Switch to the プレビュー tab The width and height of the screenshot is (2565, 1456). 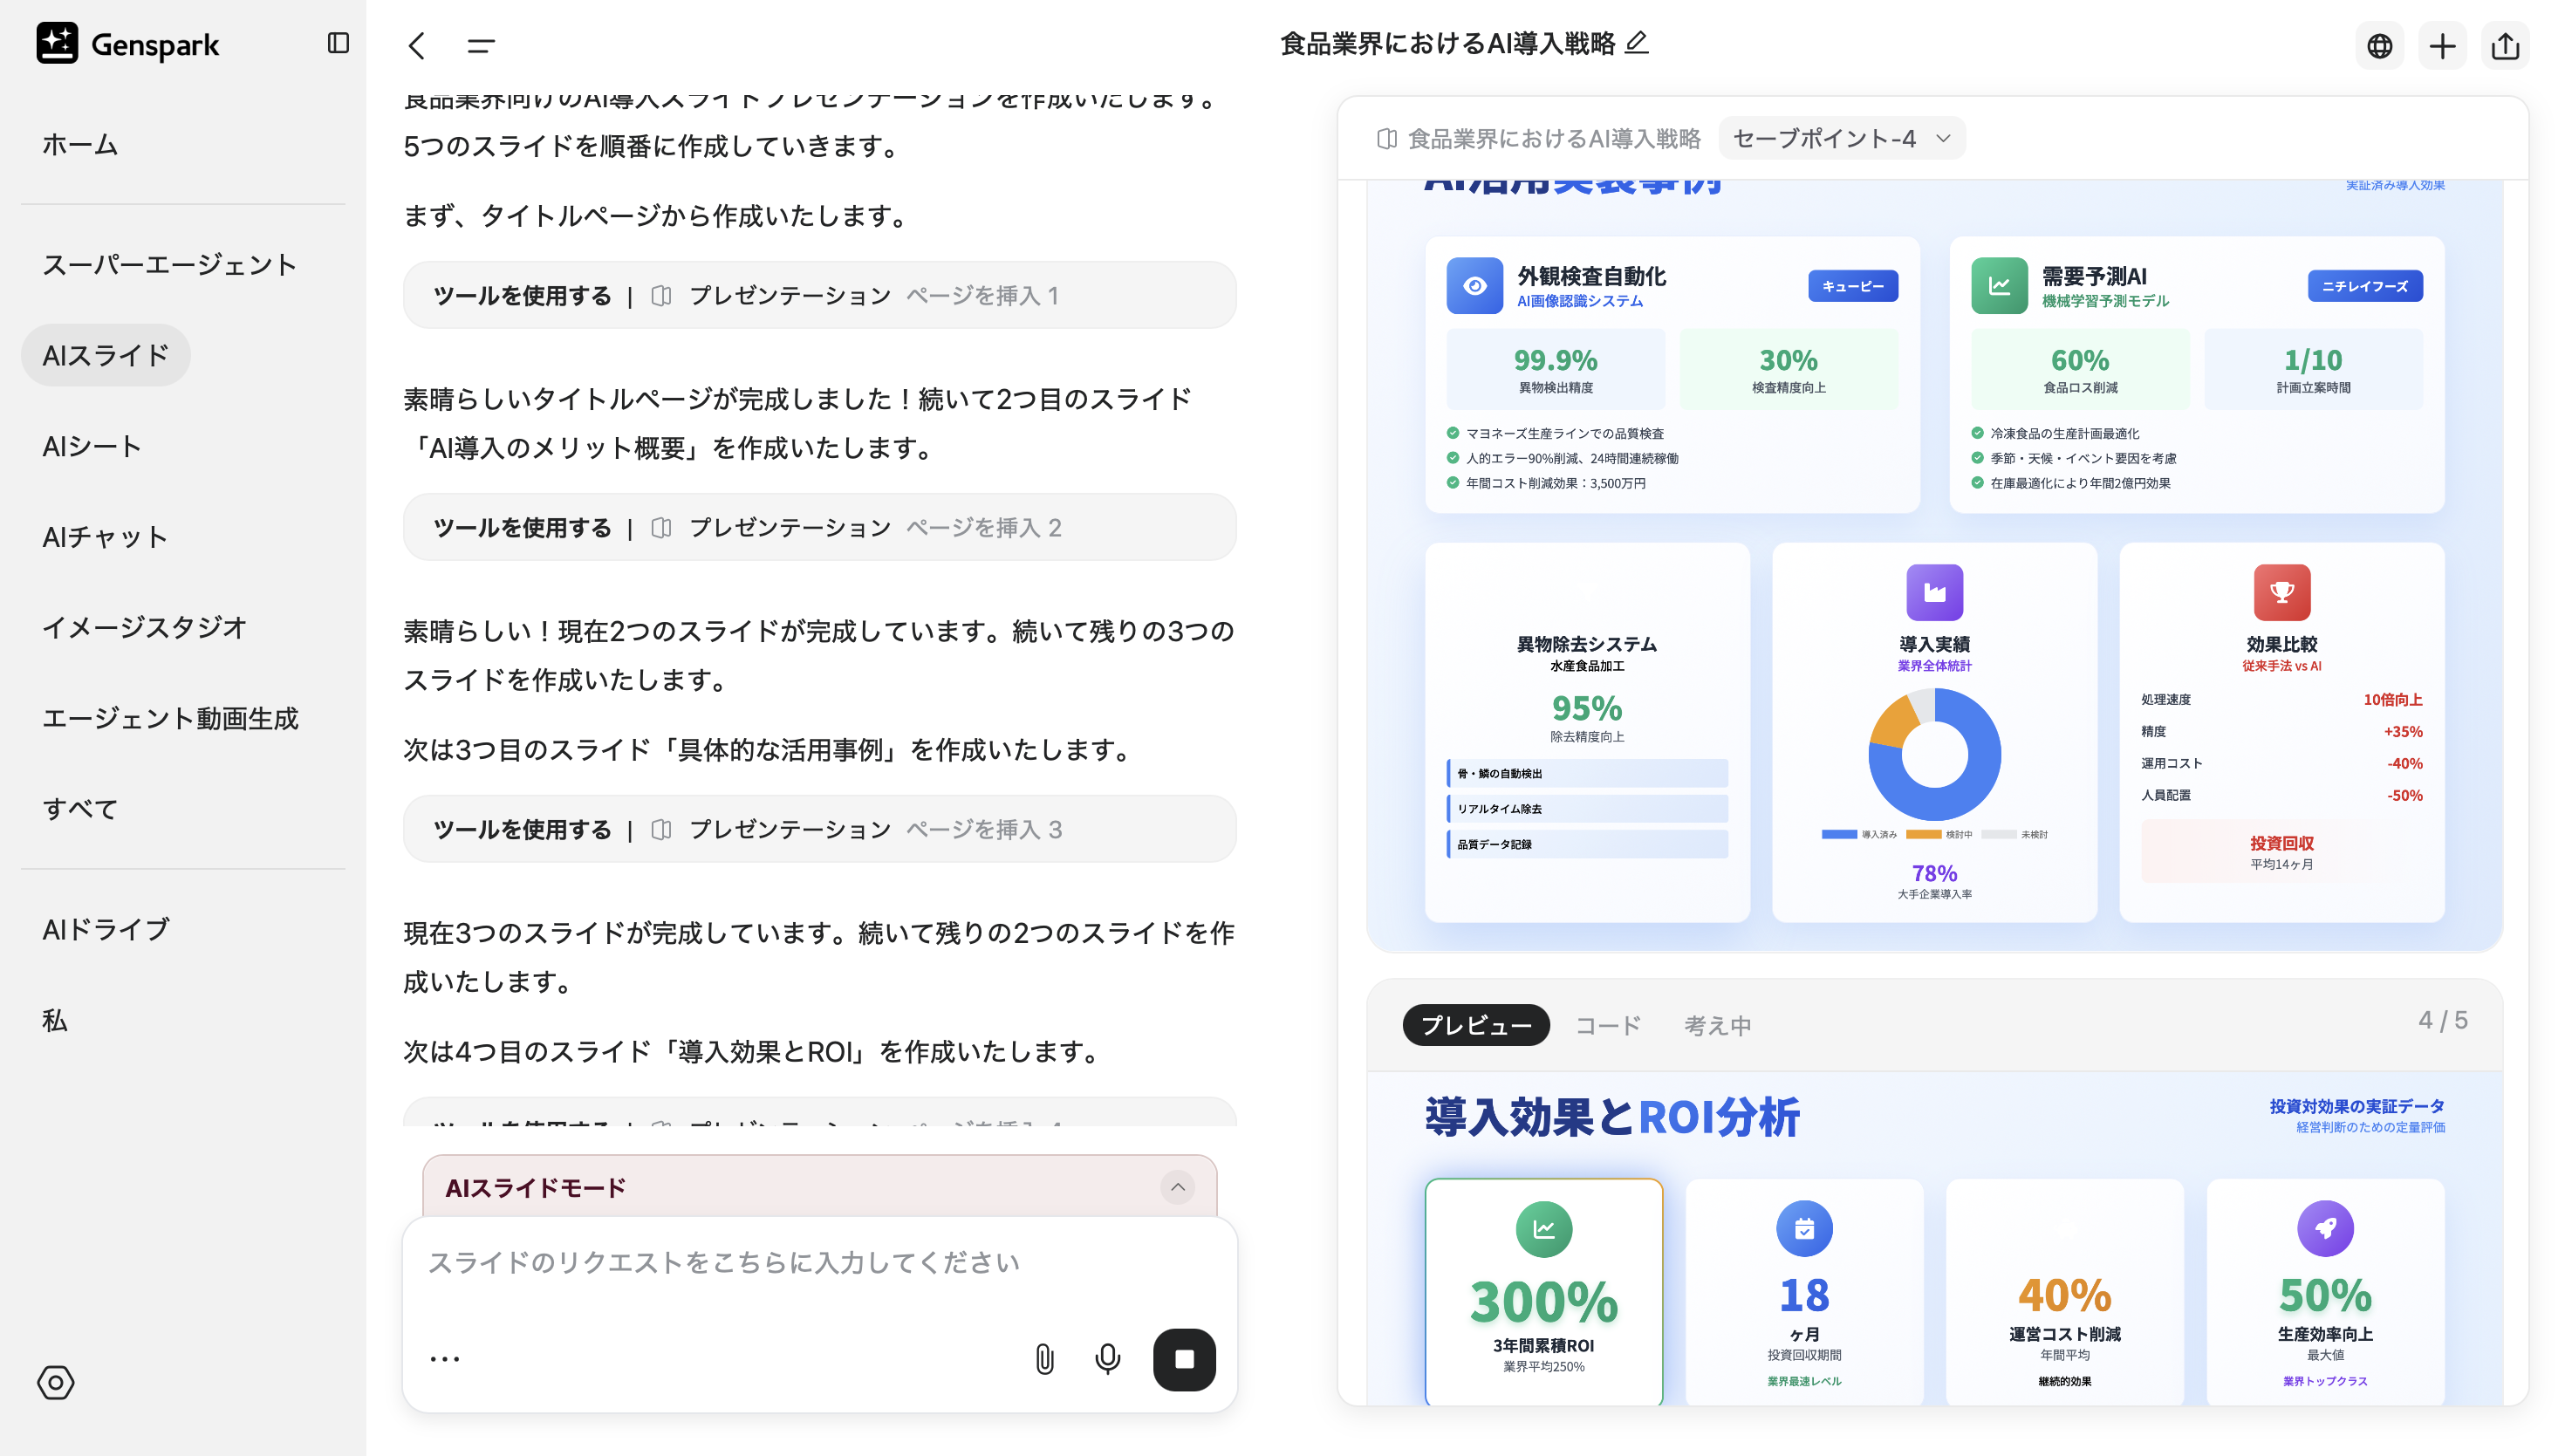click(x=1476, y=1025)
